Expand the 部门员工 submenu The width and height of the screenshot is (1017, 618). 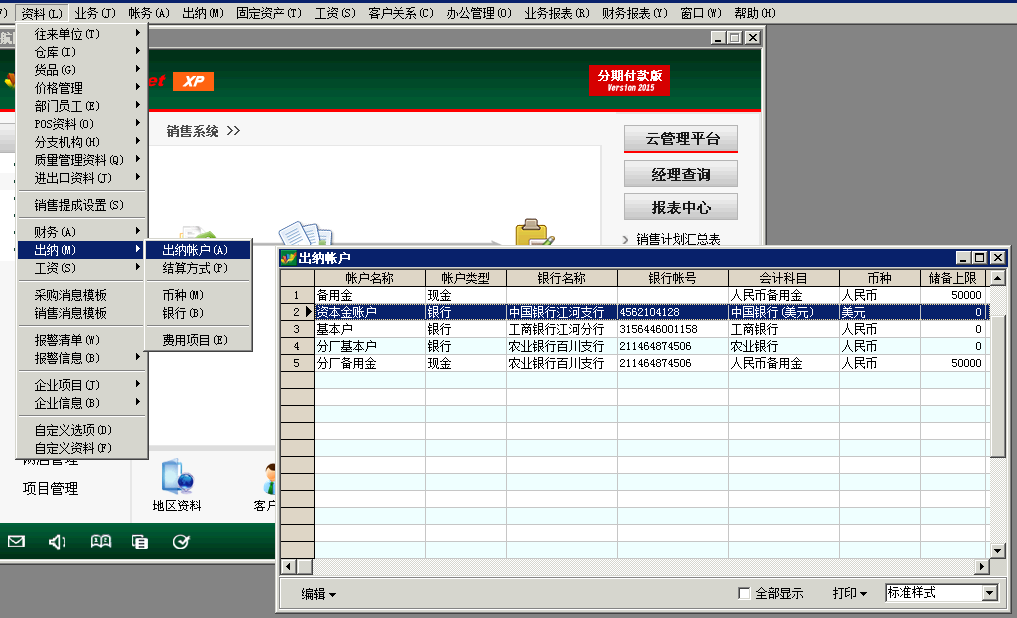(x=82, y=106)
